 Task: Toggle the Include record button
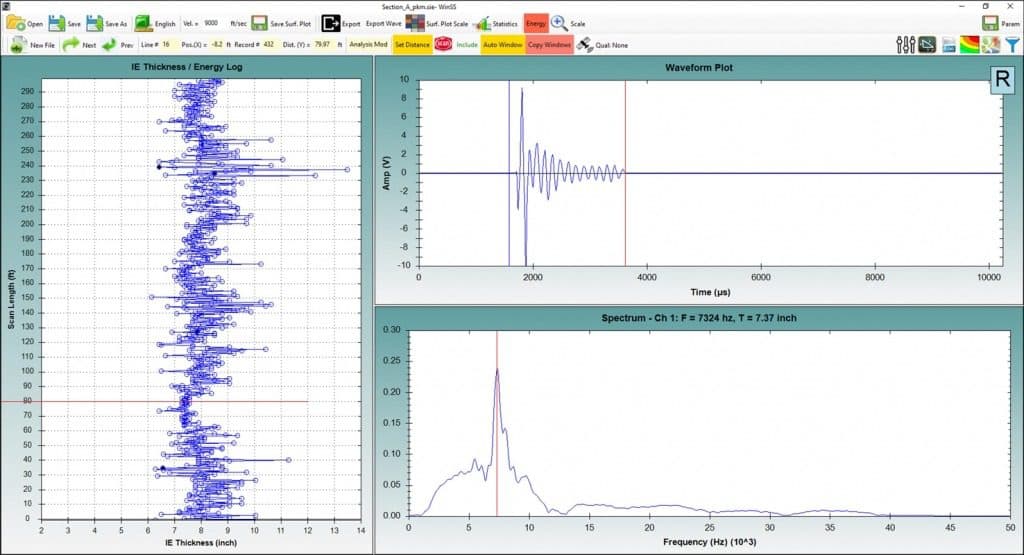pos(442,45)
